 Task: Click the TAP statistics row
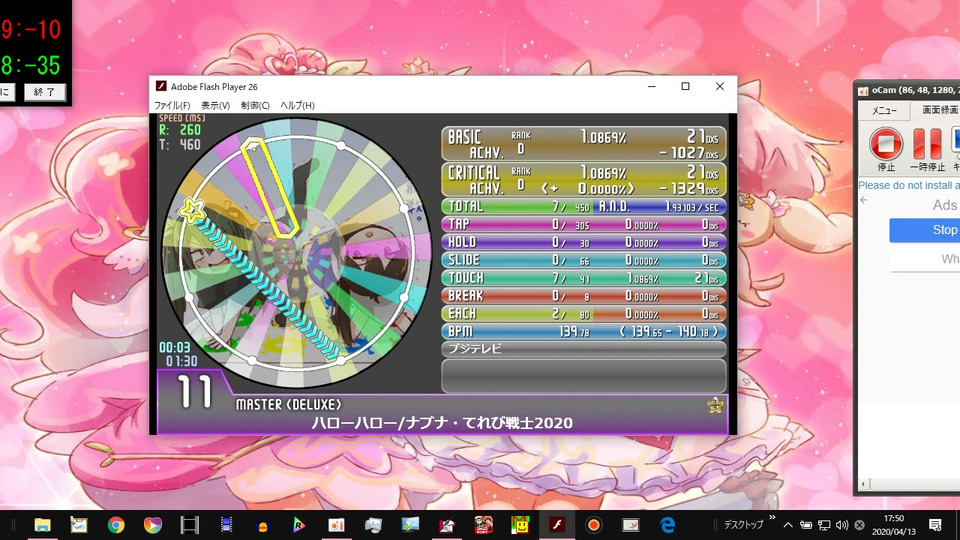point(583,224)
